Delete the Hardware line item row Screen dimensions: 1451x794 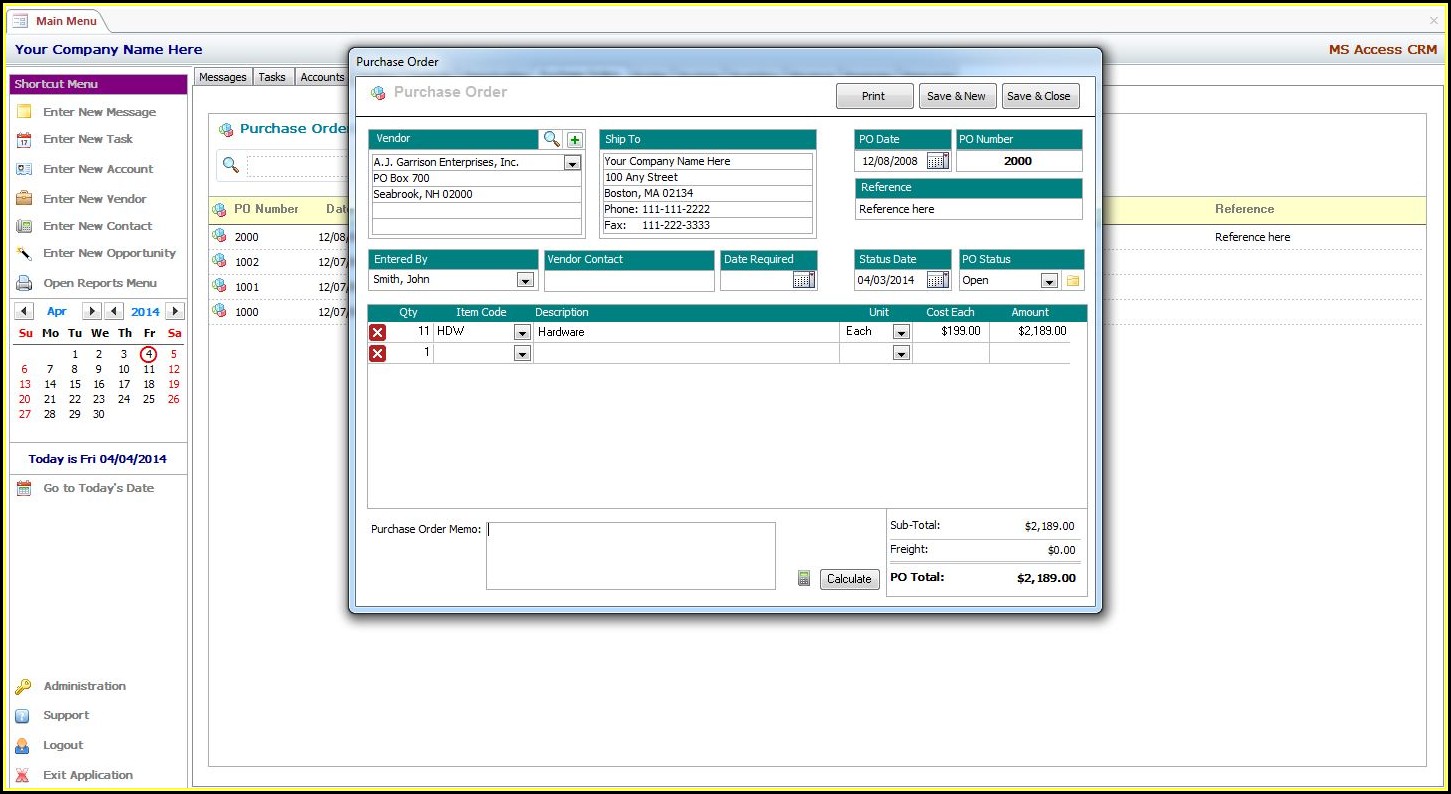tap(378, 332)
